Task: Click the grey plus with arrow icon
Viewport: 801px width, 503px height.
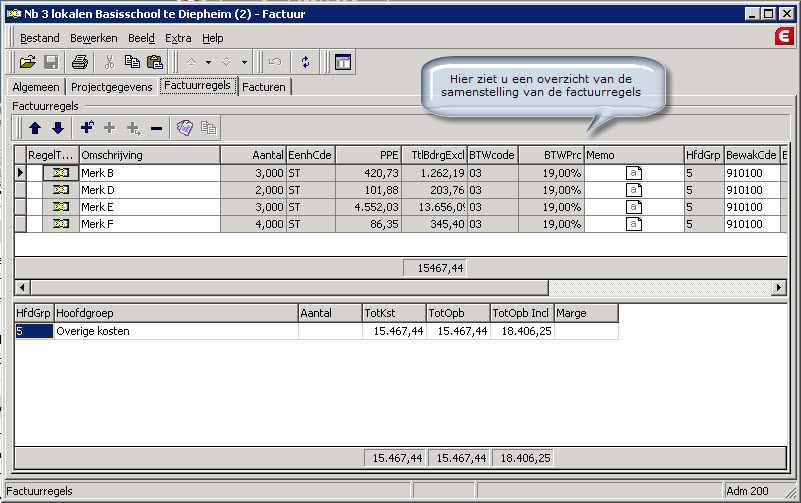Action: pos(133,128)
